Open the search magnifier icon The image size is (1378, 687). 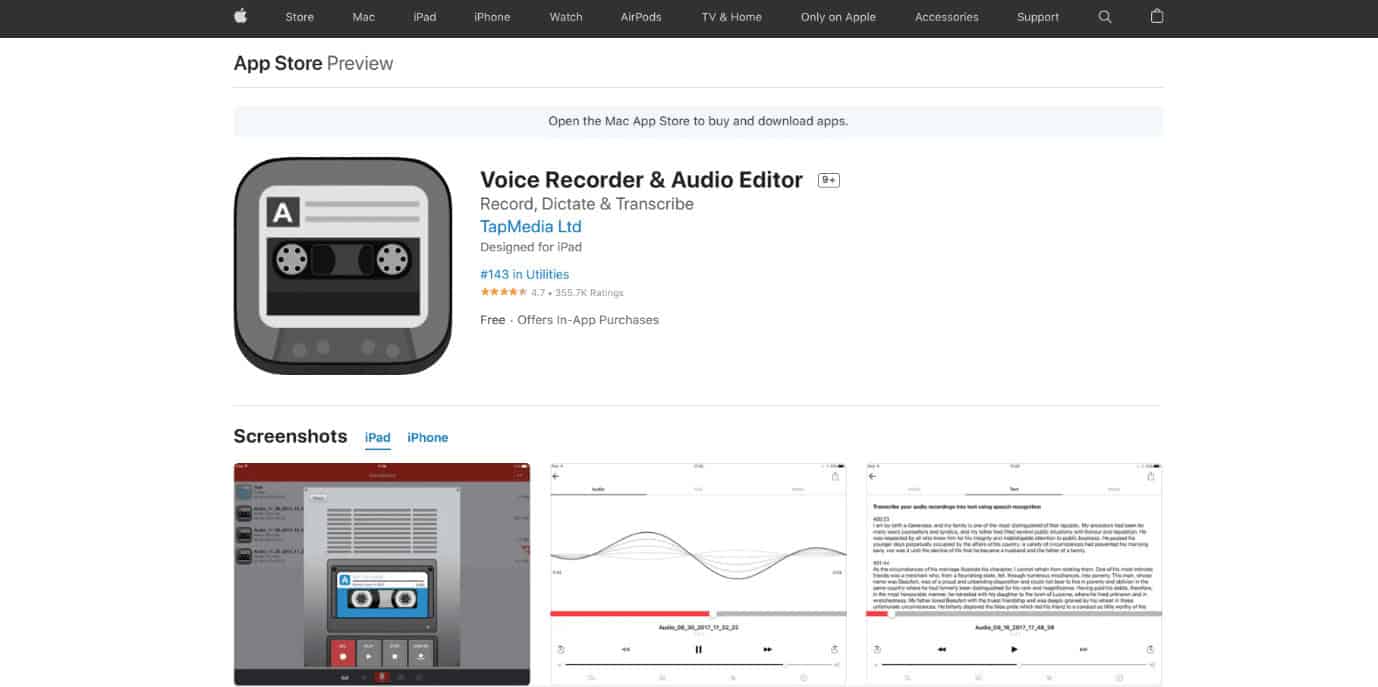coord(1105,17)
